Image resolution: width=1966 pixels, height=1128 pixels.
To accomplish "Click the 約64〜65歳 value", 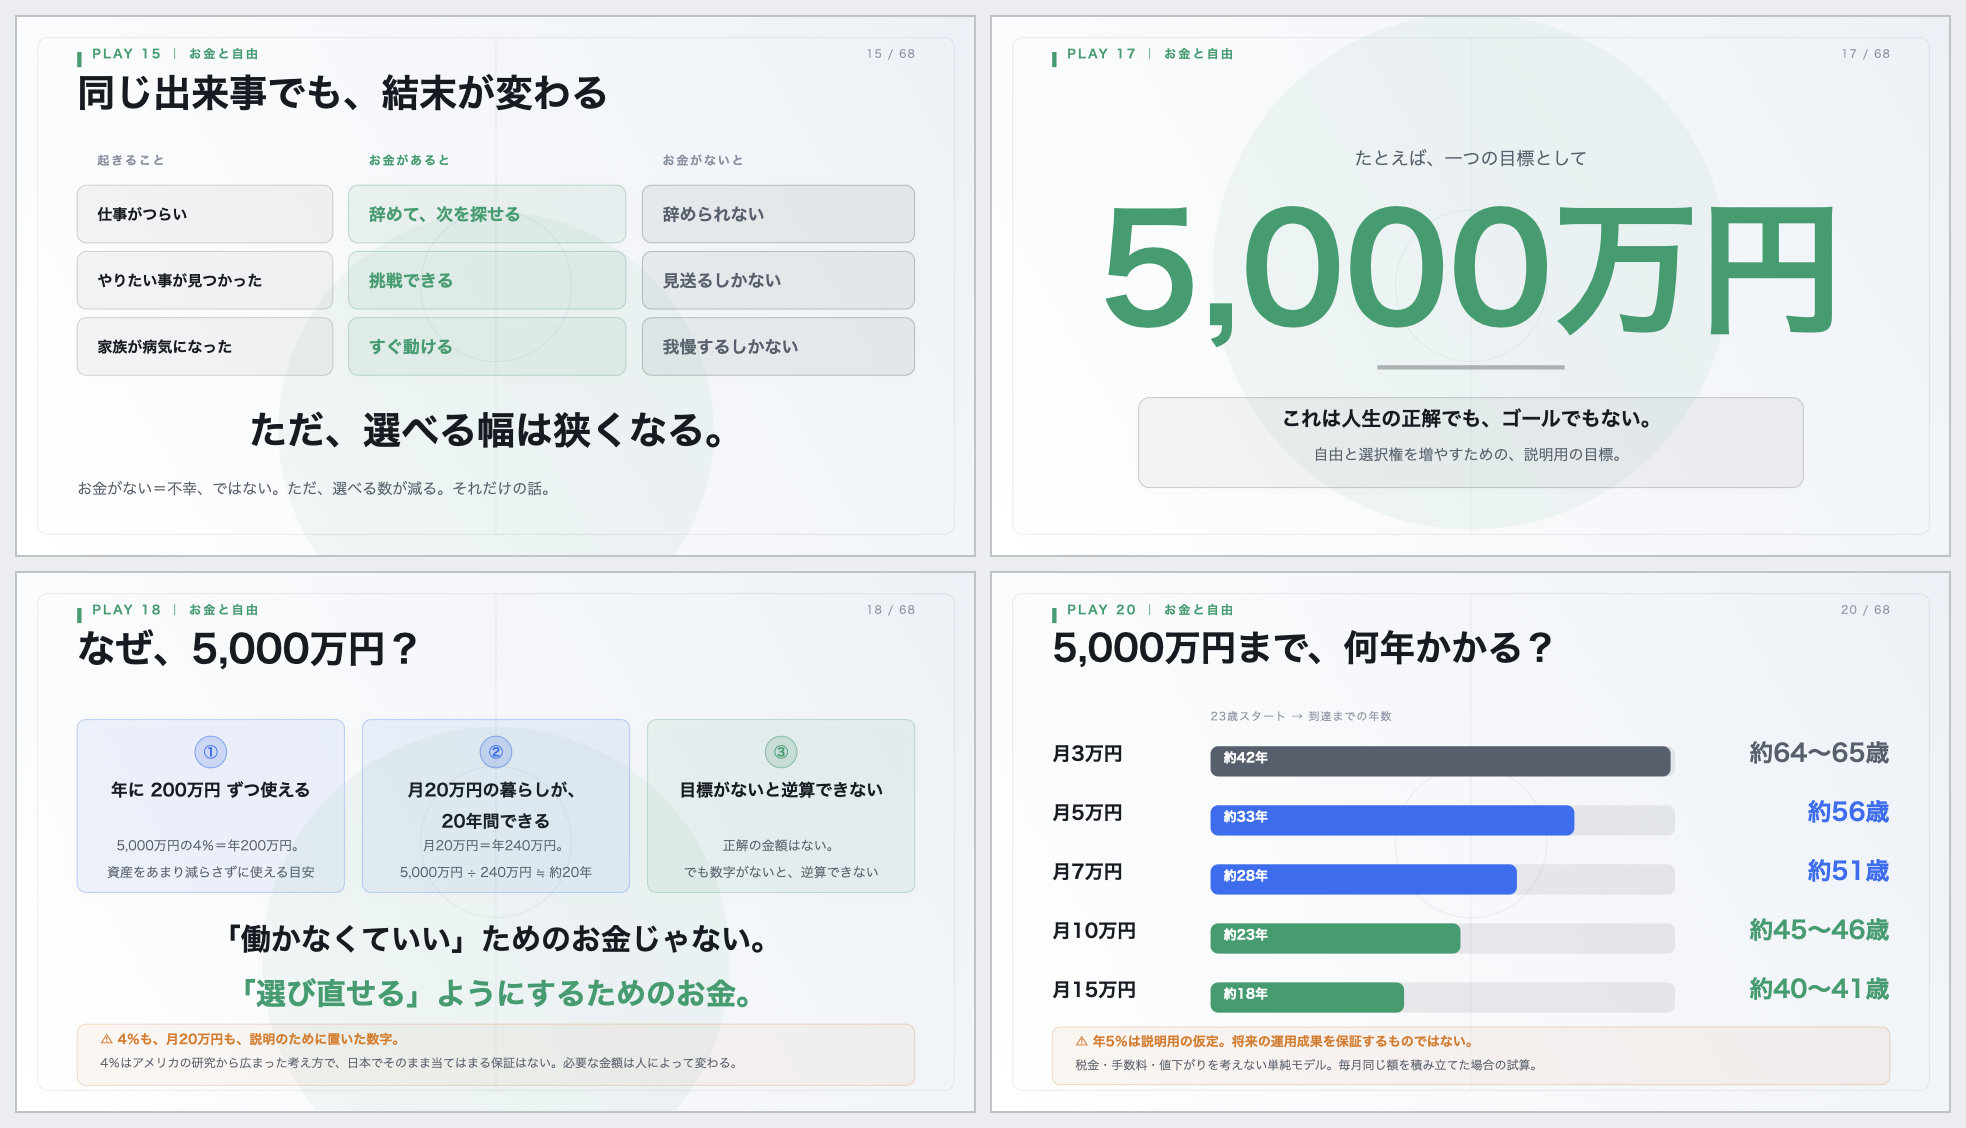I will 1819,753.
